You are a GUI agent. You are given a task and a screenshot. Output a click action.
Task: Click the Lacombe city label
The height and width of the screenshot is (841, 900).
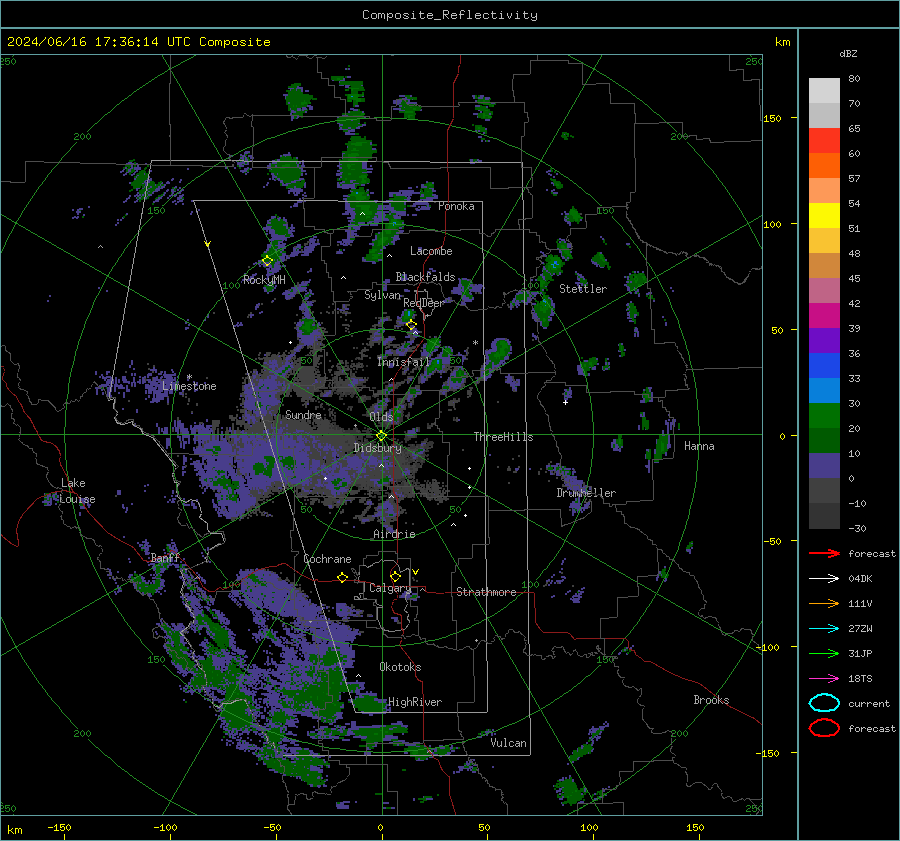(431, 251)
